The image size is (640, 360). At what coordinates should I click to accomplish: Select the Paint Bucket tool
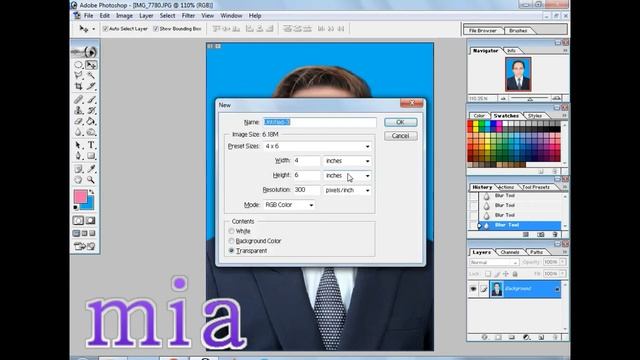tap(91, 121)
